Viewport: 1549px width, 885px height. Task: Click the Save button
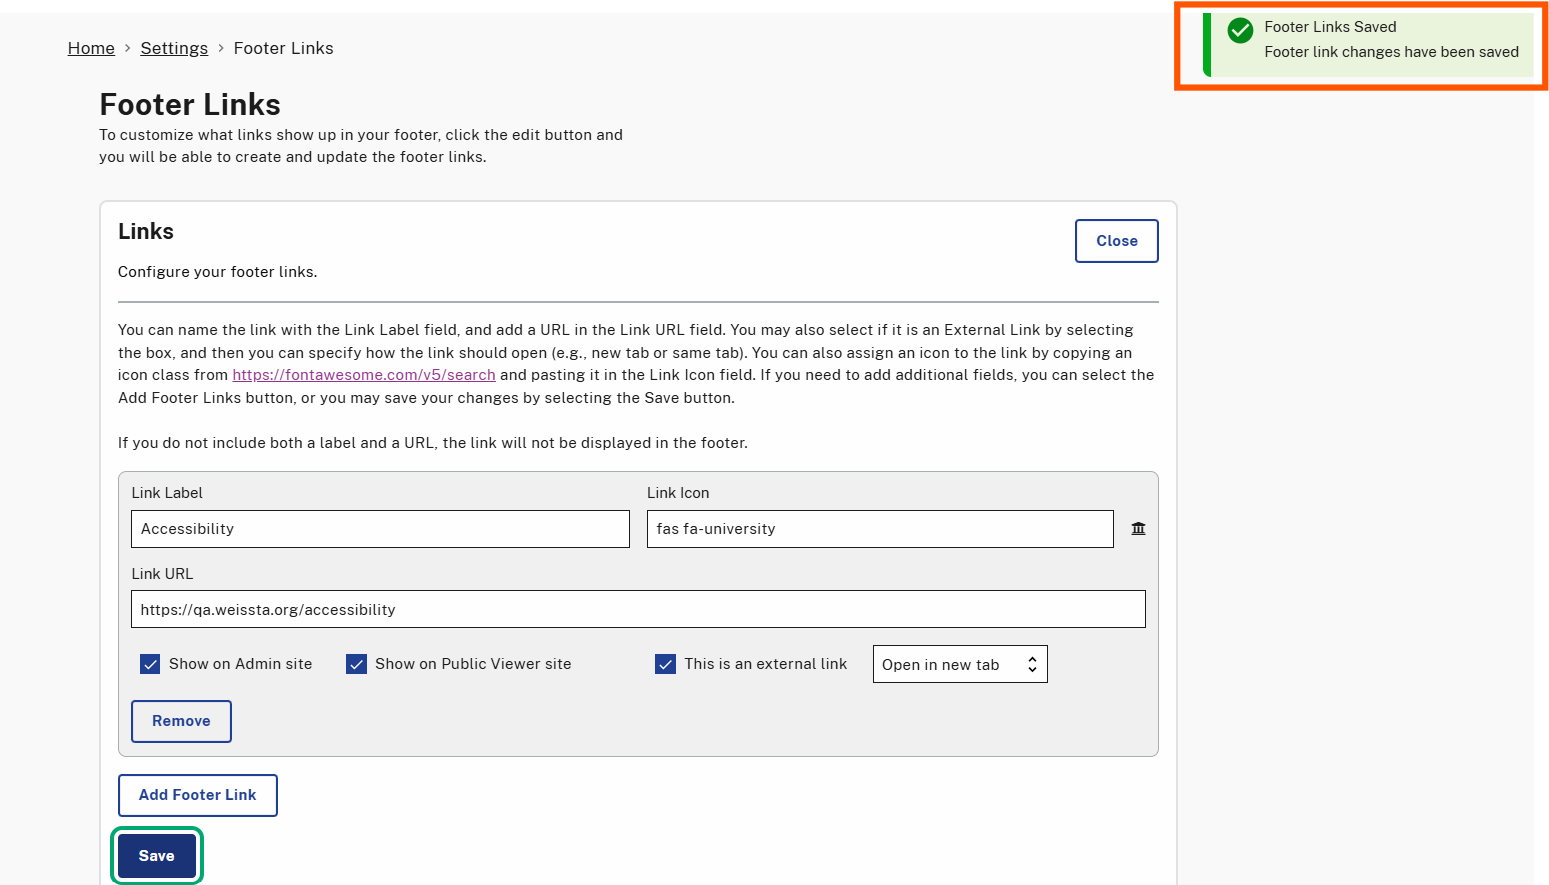pos(156,856)
